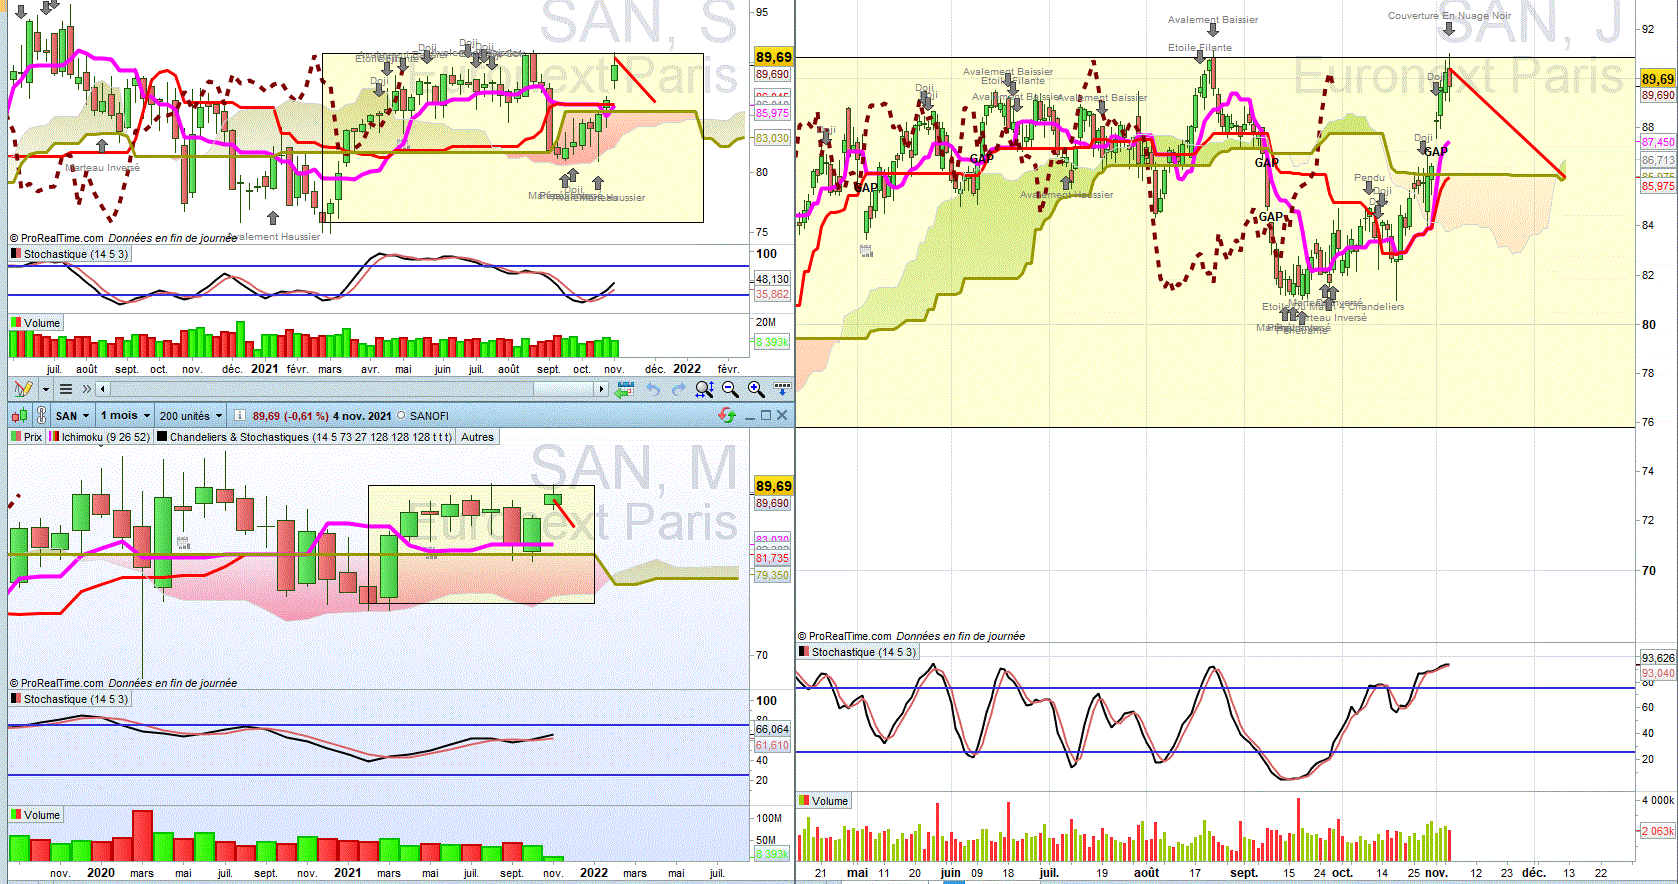Viewport: 1678px width, 884px height.
Task: Click the yellow 89,69 price tag in daily chart
Action: [x=1658, y=79]
